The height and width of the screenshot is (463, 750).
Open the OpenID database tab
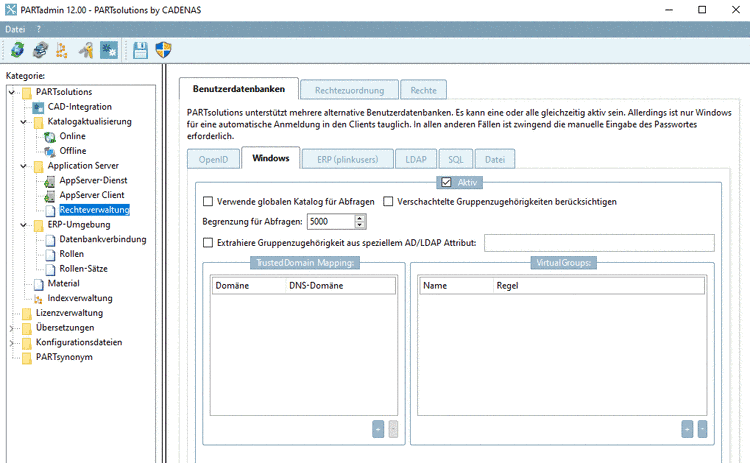[x=213, y=159]
